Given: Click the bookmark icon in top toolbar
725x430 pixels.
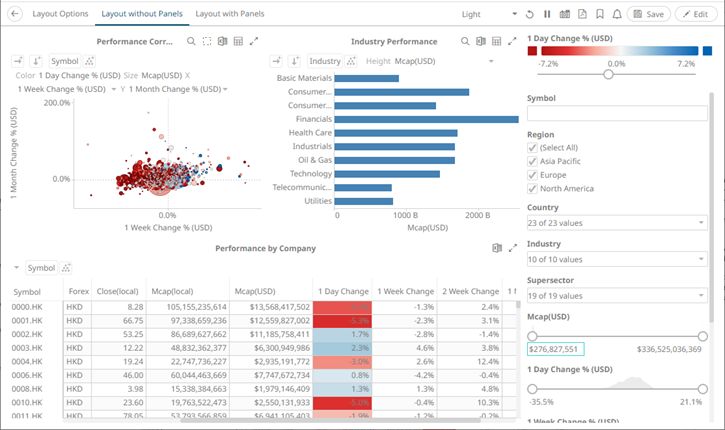Looking at the screenshot, I should tap(598, 14).
